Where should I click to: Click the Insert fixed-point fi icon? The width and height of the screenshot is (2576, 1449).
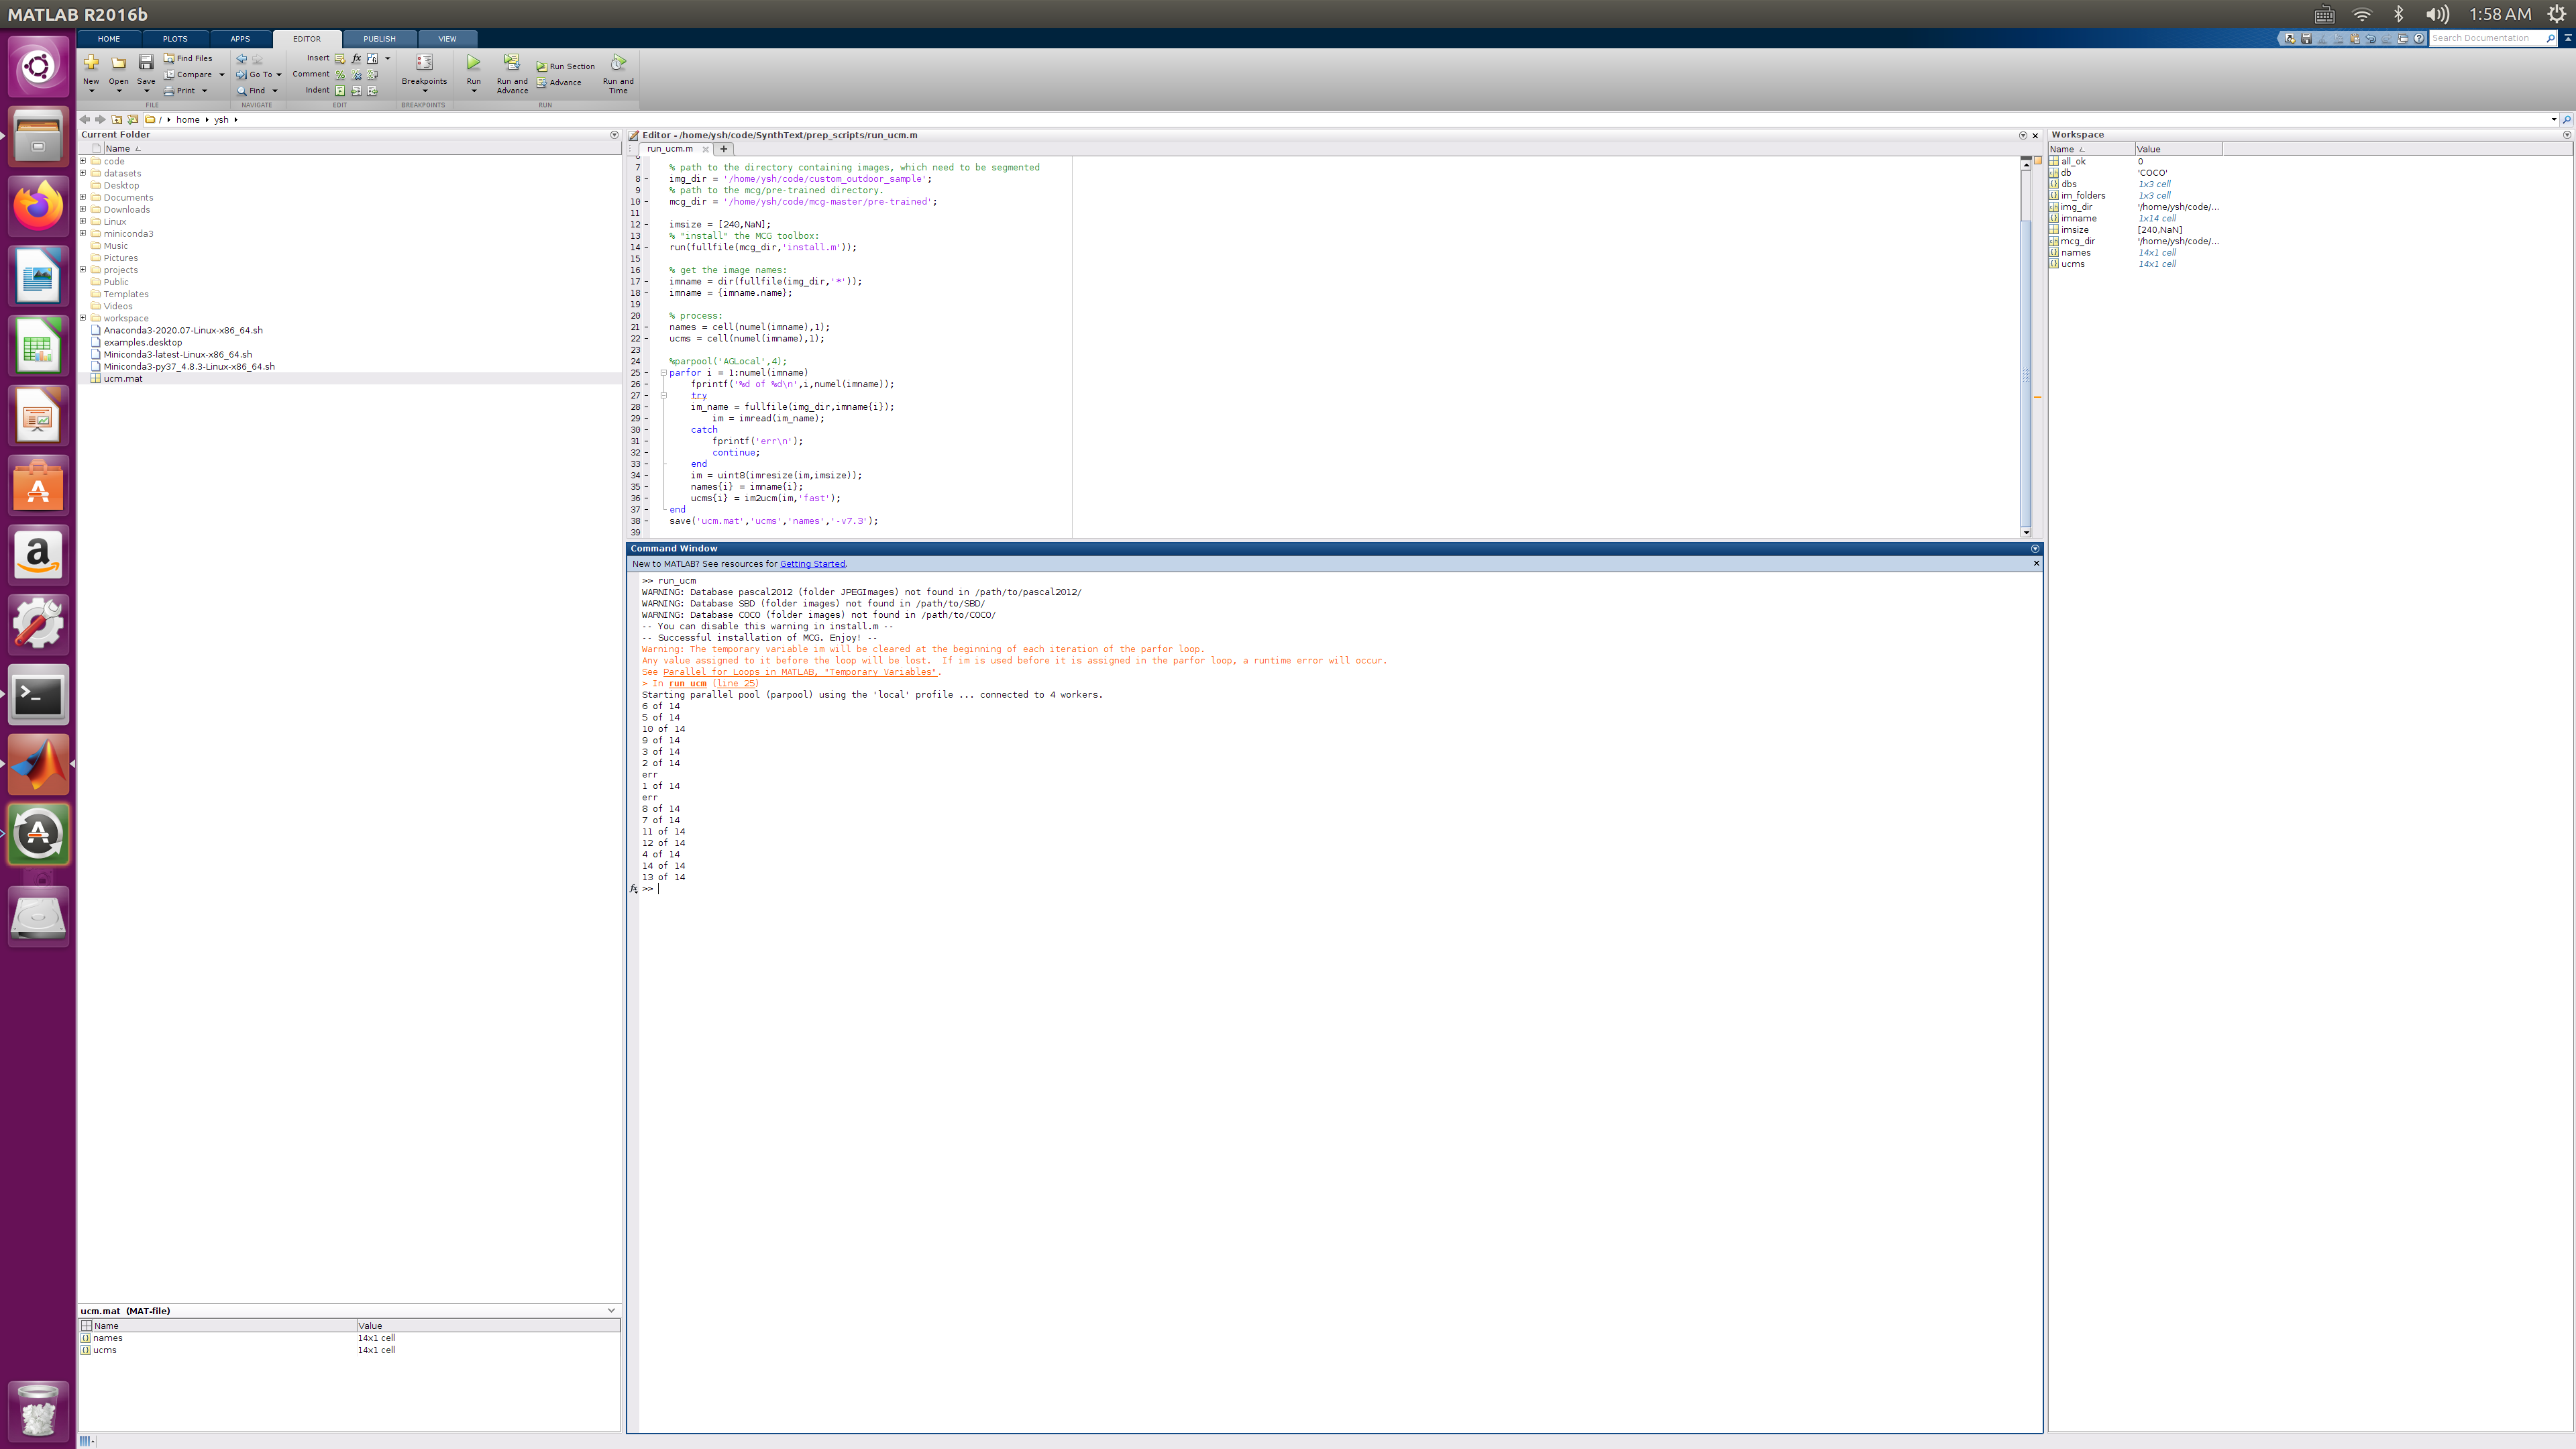click(x=372, y=58)
